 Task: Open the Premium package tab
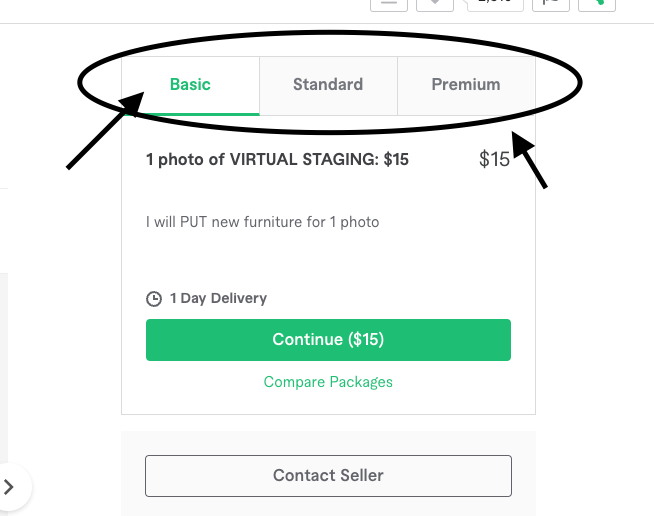[x=466, y=85]
